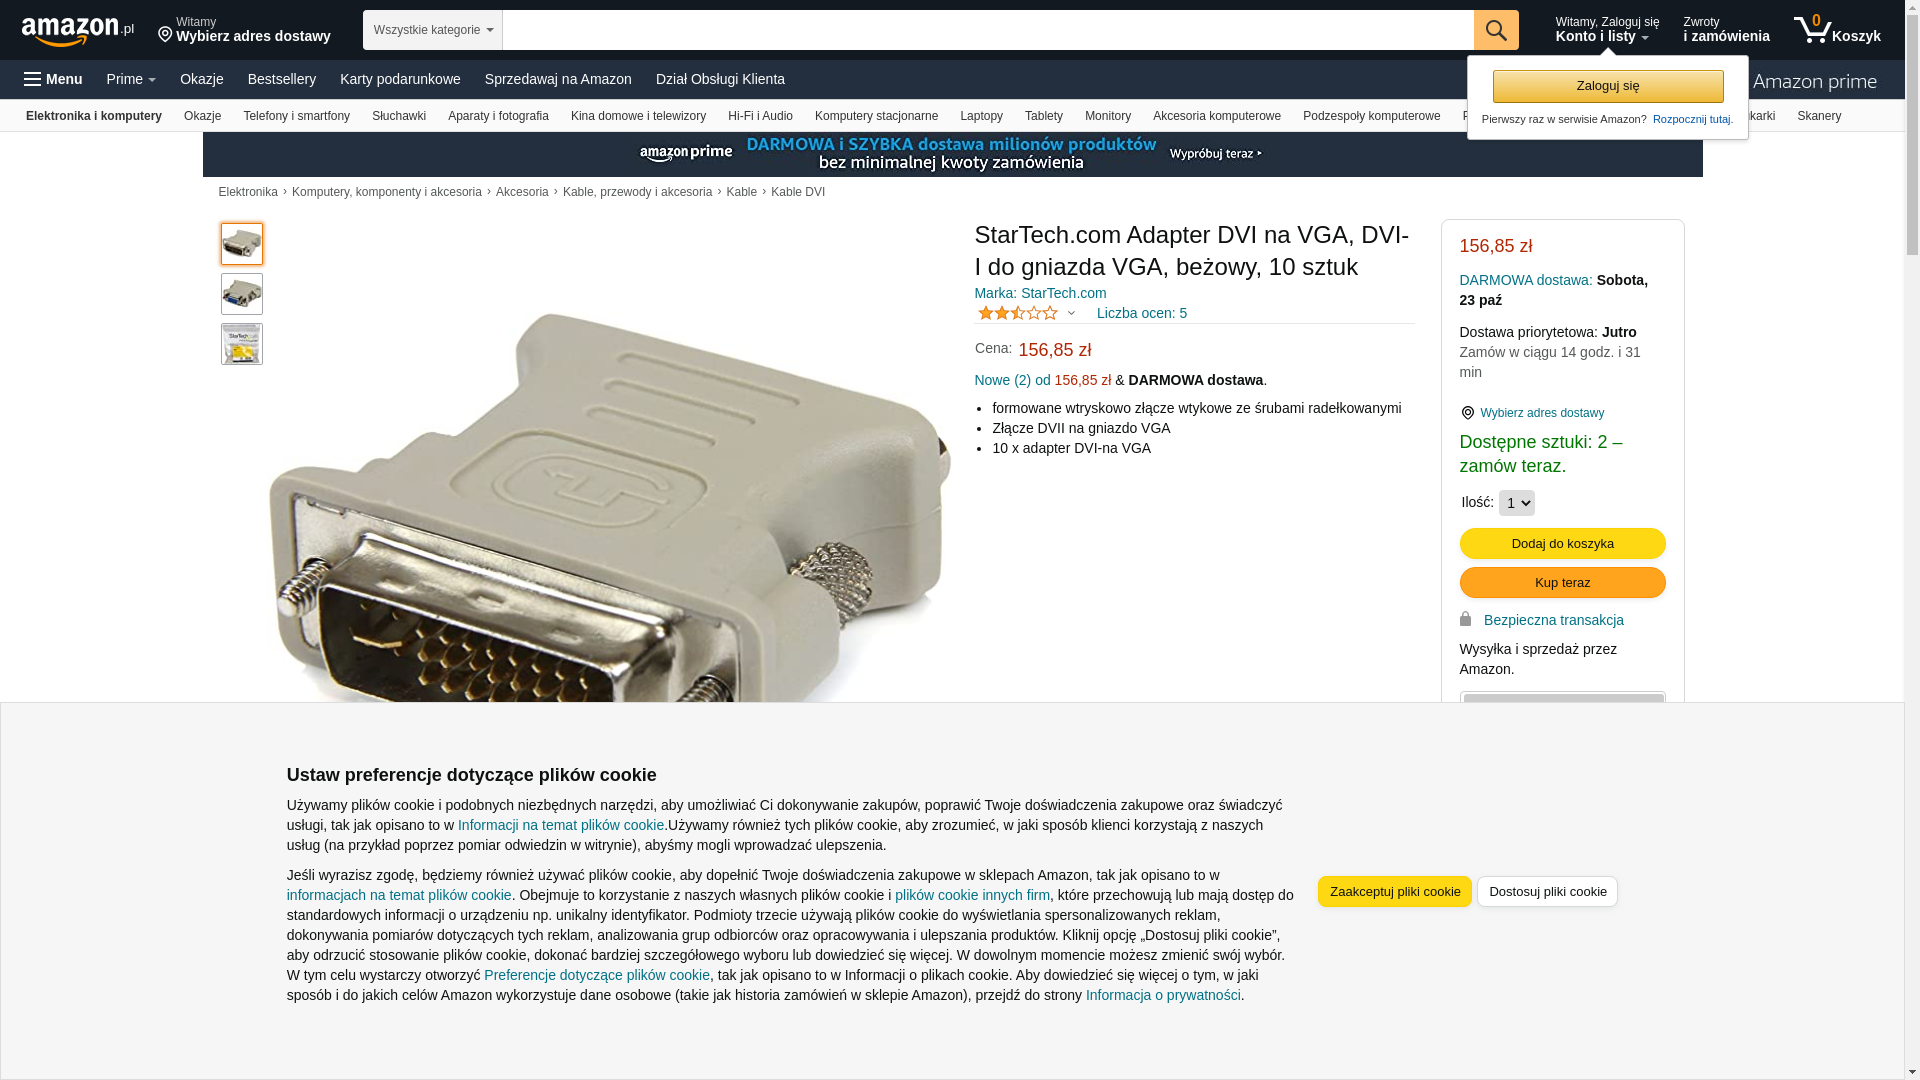Click the star rating icons
Screen dimensions: 1920x1080
click(x=1018, y=313)
